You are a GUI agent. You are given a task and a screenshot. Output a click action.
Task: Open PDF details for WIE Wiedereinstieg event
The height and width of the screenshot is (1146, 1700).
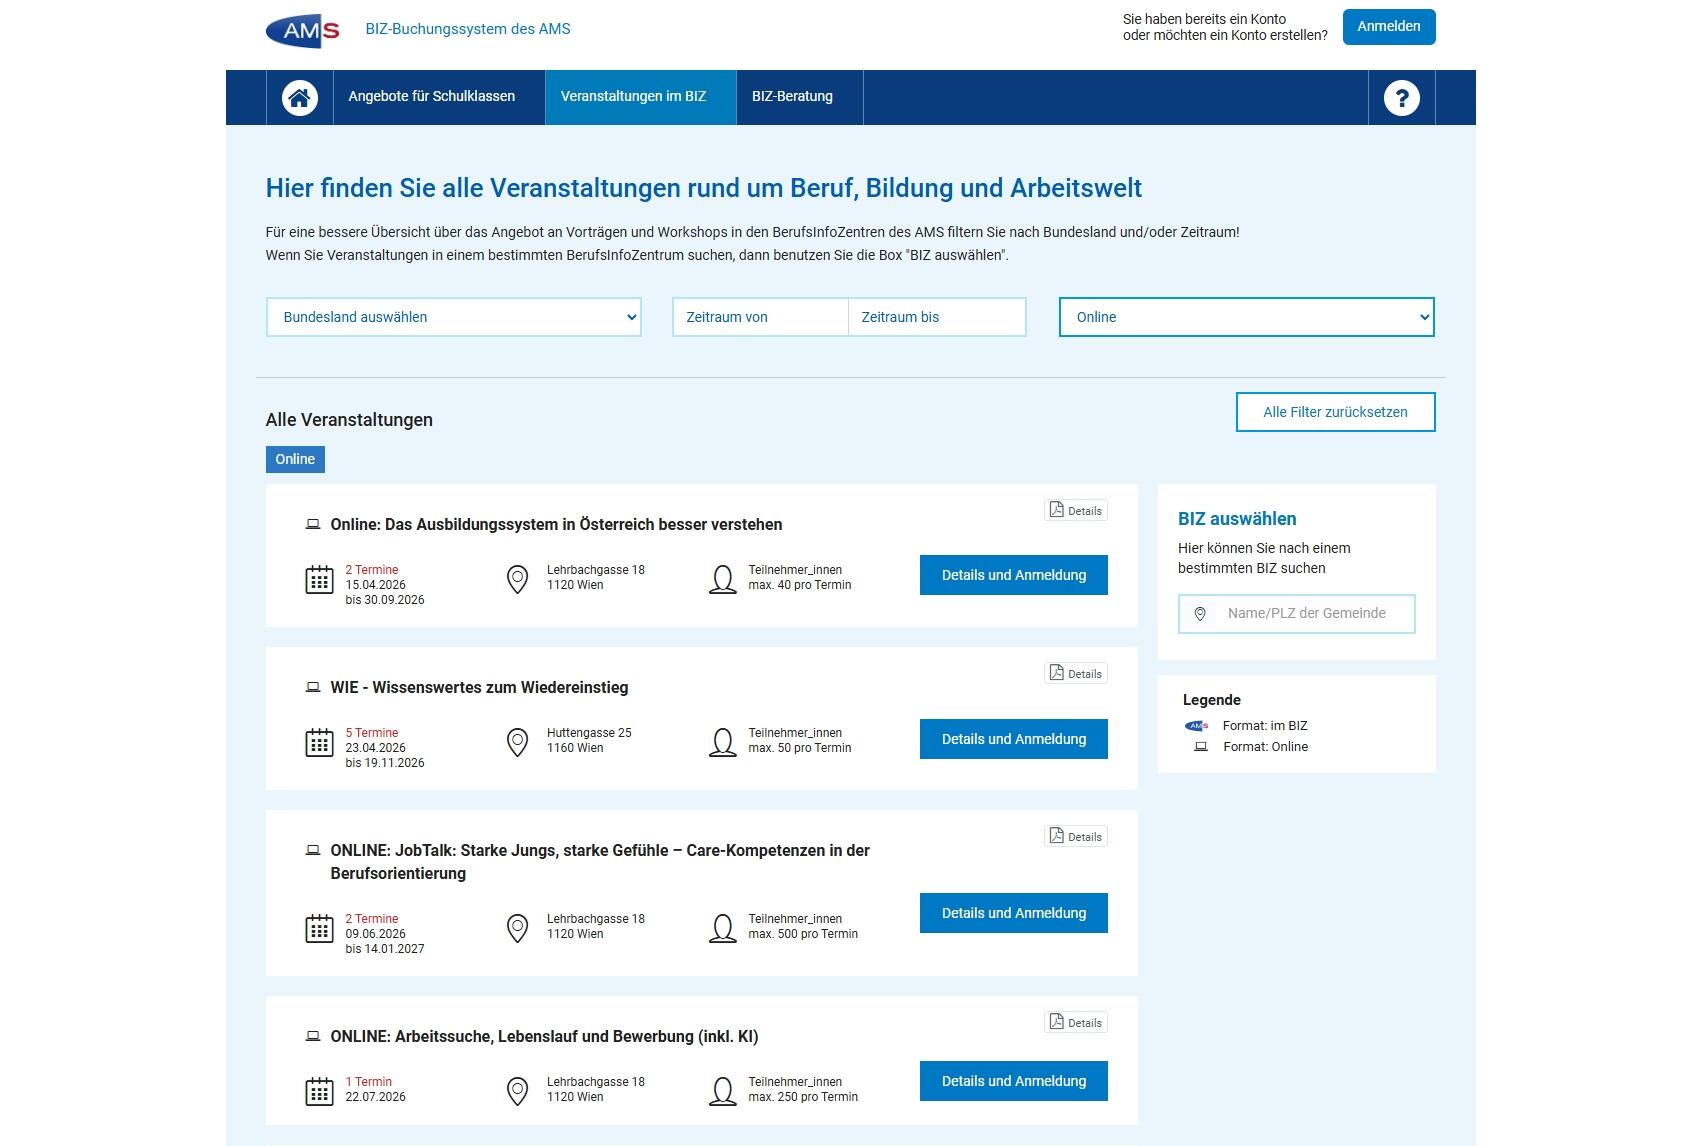1076,673
